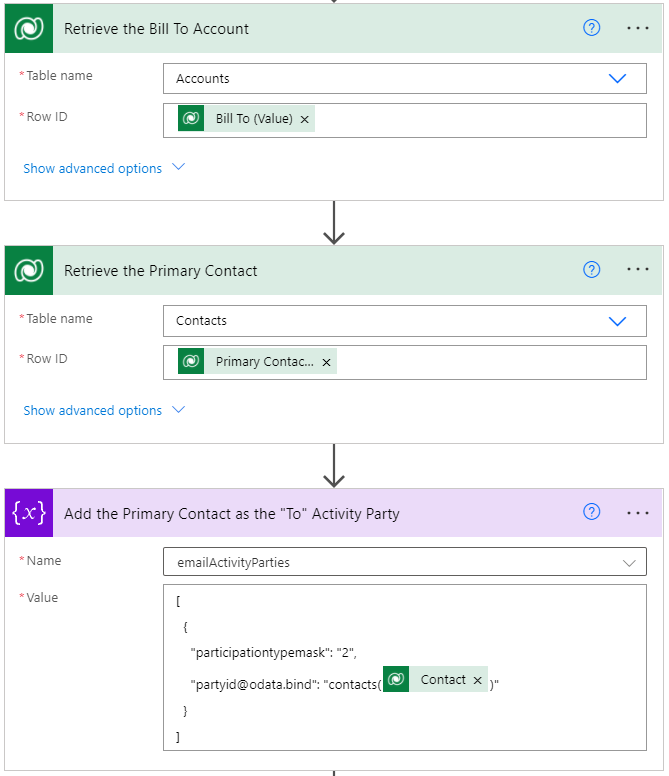This screenshot has height=776, width=669.
Task: Show advanced options for the Primary Contact step
Action: point(103,410)
